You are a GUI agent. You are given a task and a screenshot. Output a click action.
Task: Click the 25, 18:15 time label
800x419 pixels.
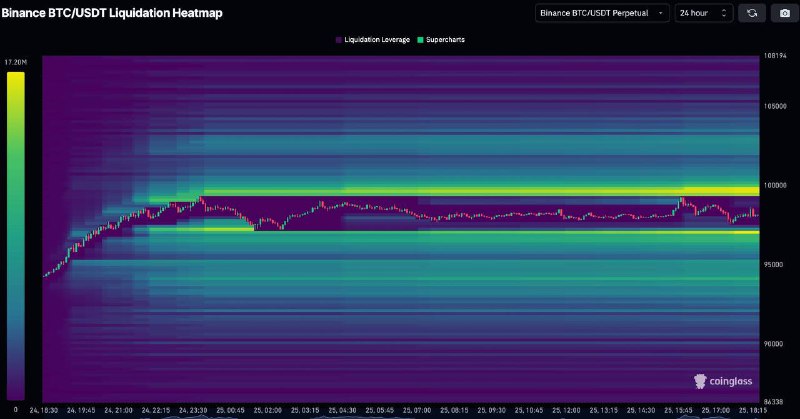click(753, 410)
